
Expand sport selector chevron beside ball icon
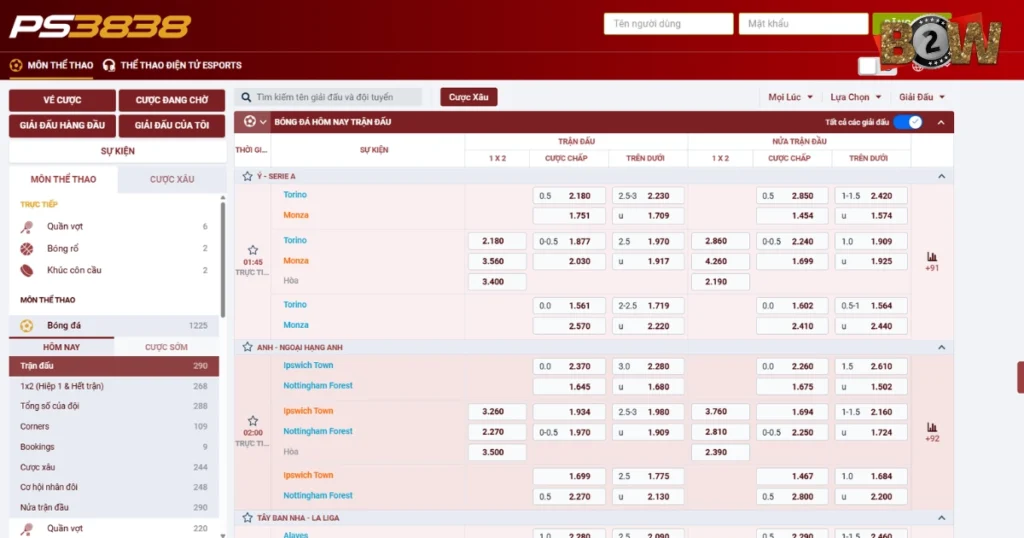click(x=263, y=122)
